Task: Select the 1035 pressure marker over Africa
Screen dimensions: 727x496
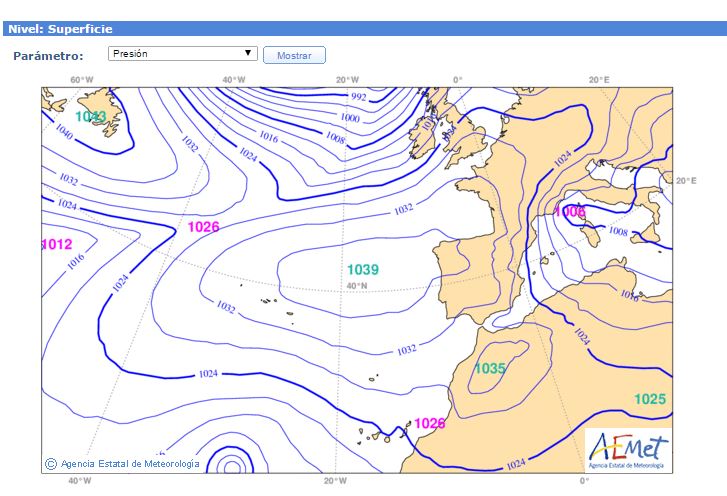Action: point(489,368)
